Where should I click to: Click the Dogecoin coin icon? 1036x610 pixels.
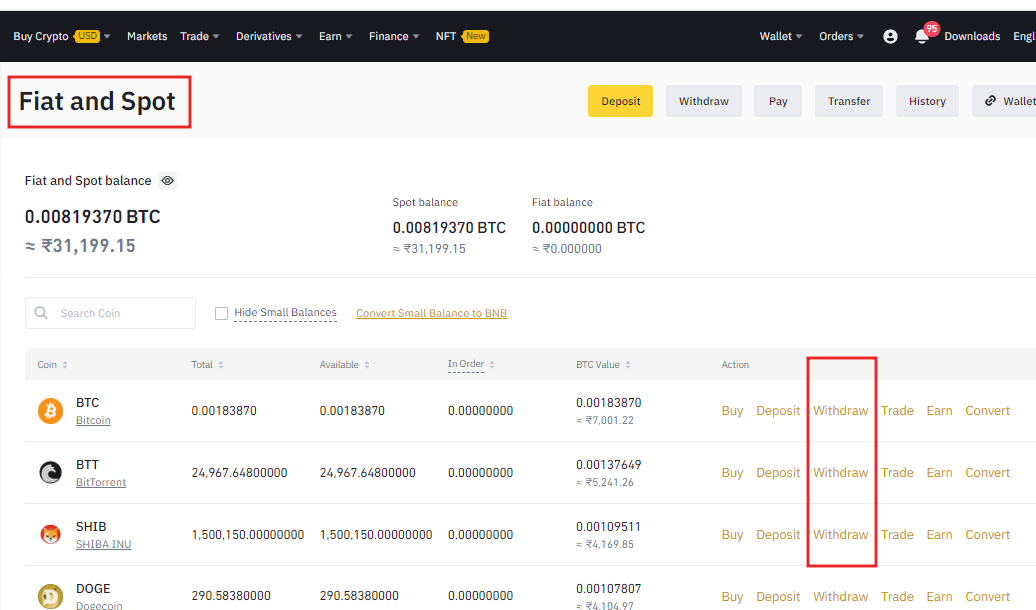pyautogui.click(x=50, y=596)
